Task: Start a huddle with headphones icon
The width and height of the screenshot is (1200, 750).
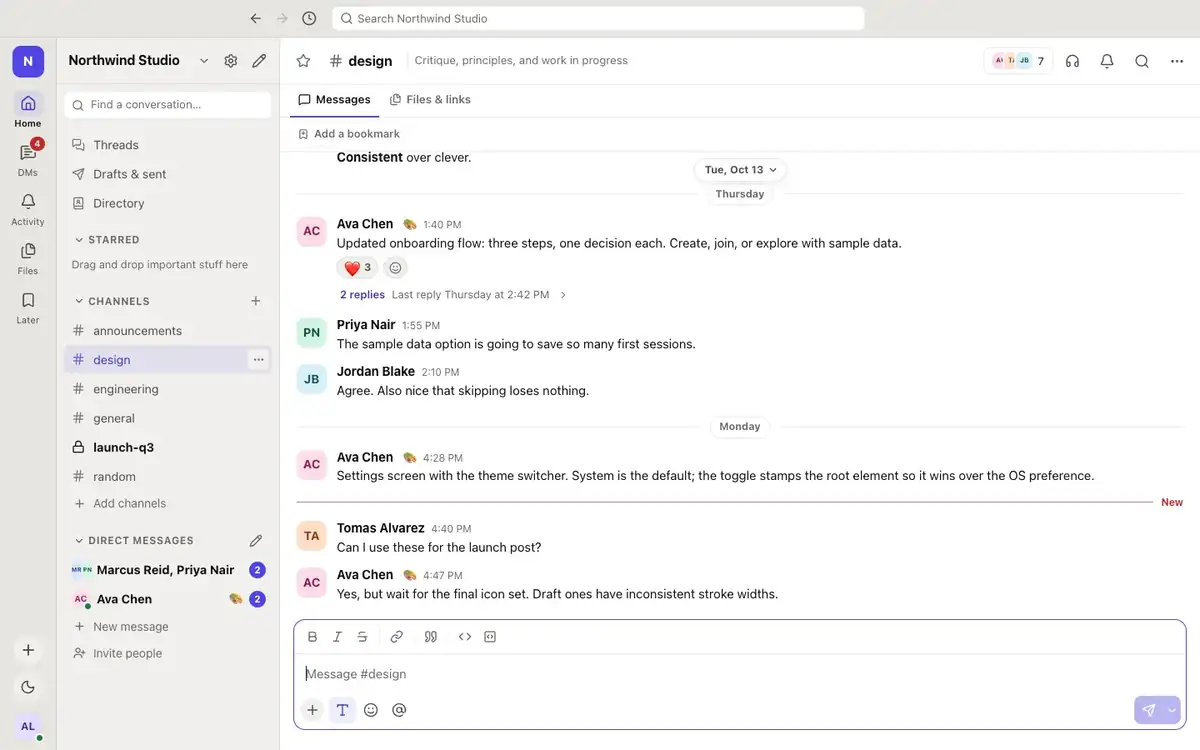Action: point(1073,61)
